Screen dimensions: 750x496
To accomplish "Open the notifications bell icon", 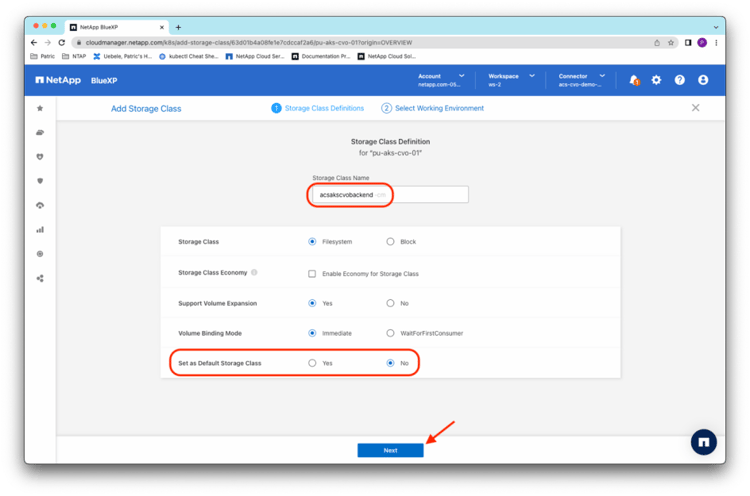I will click(633, 80).
